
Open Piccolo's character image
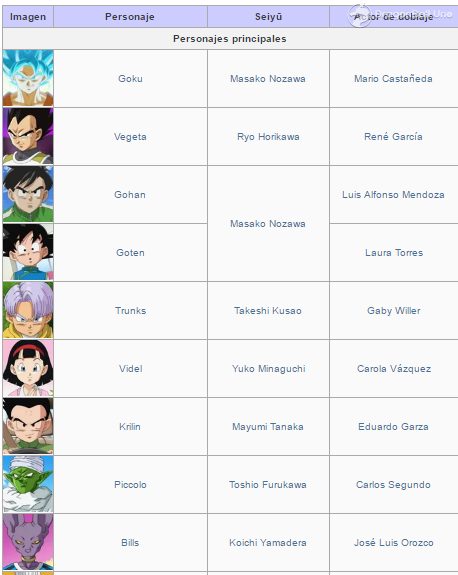28,484
